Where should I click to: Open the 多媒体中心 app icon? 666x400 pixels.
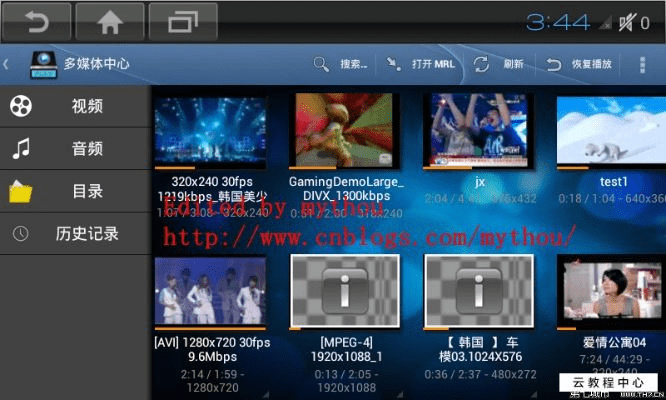[43, 65]
